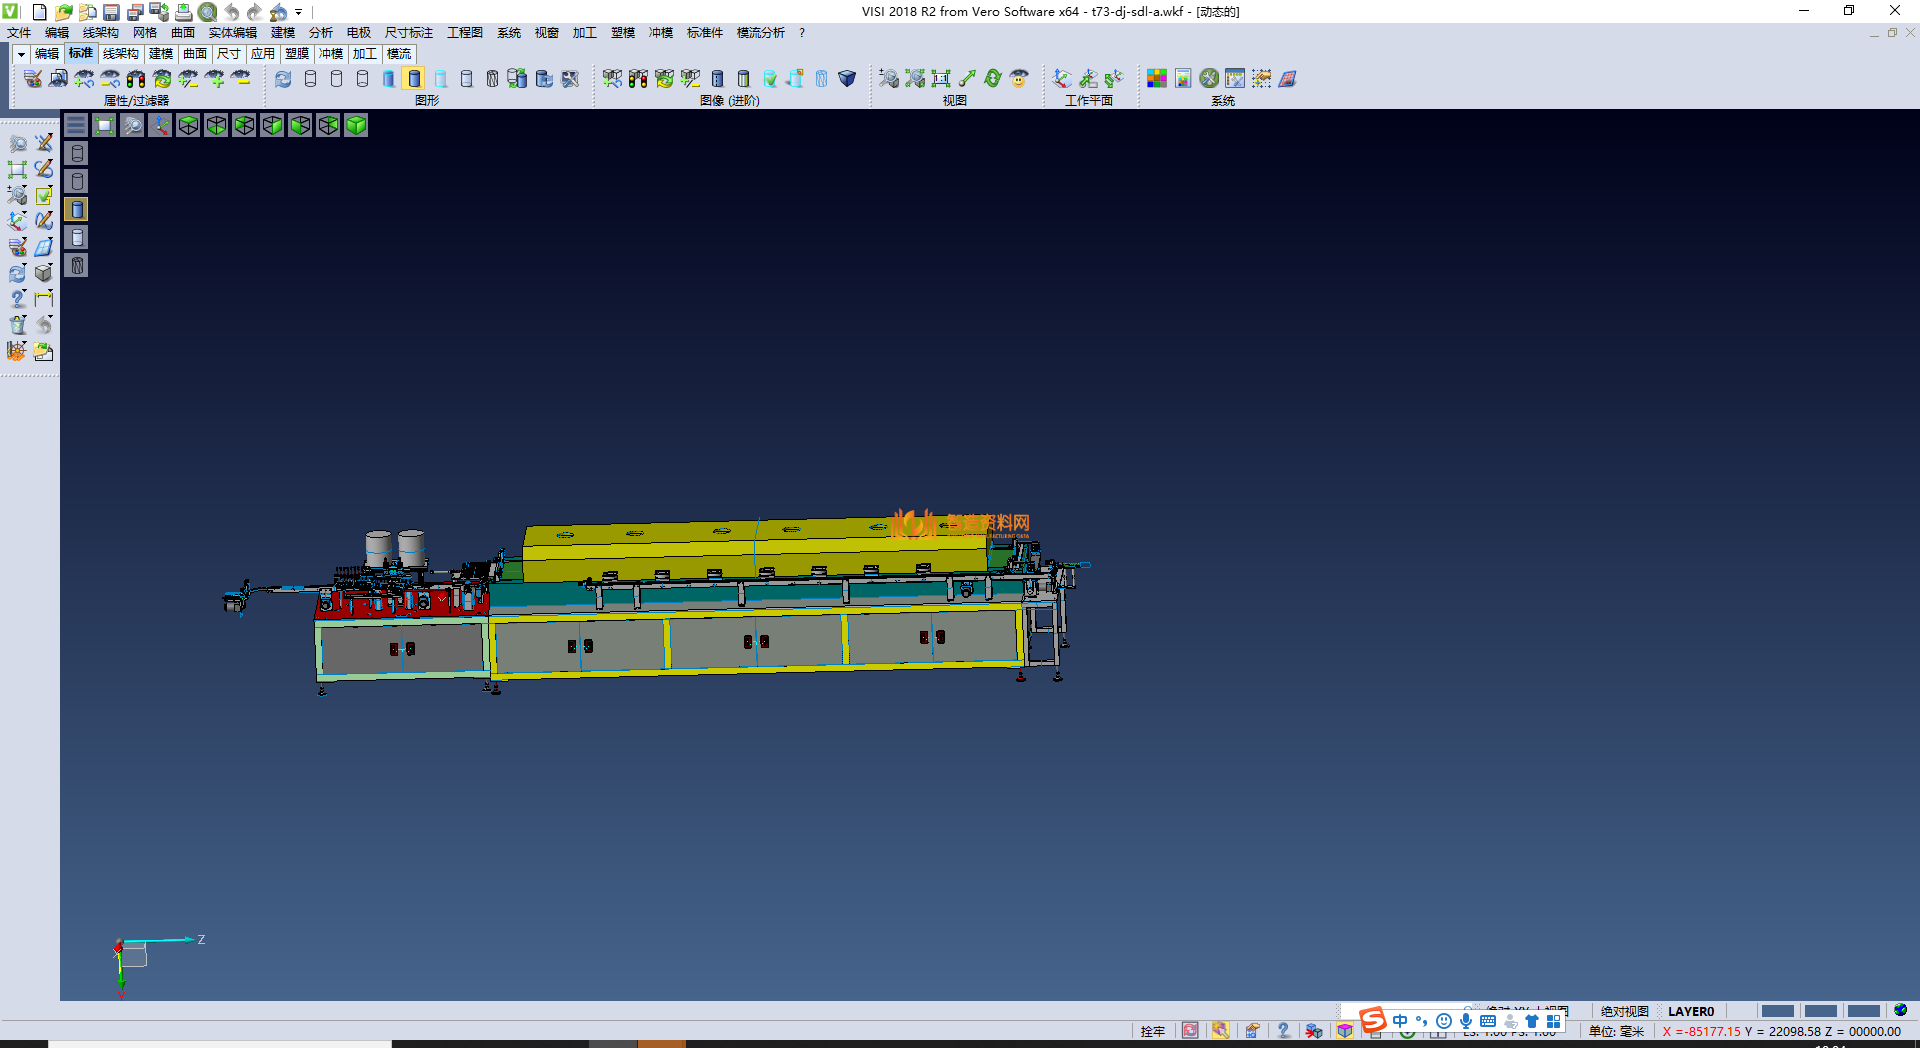Click the solid green cube view icon
The width and height of the screenshot is (1920, 1048).
pyautogui.click(x=356, y=125)
